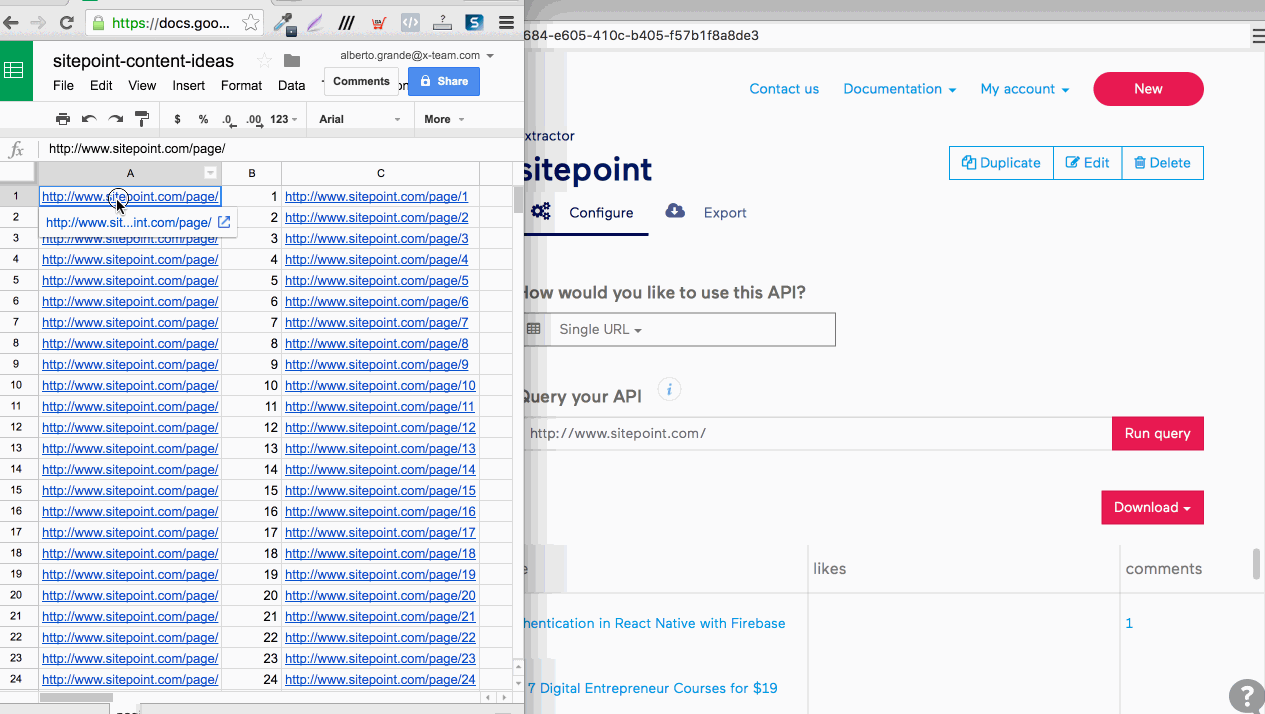Open the Insert menu
Viewport: 1265px width, 714px height.
pos(189,86)
